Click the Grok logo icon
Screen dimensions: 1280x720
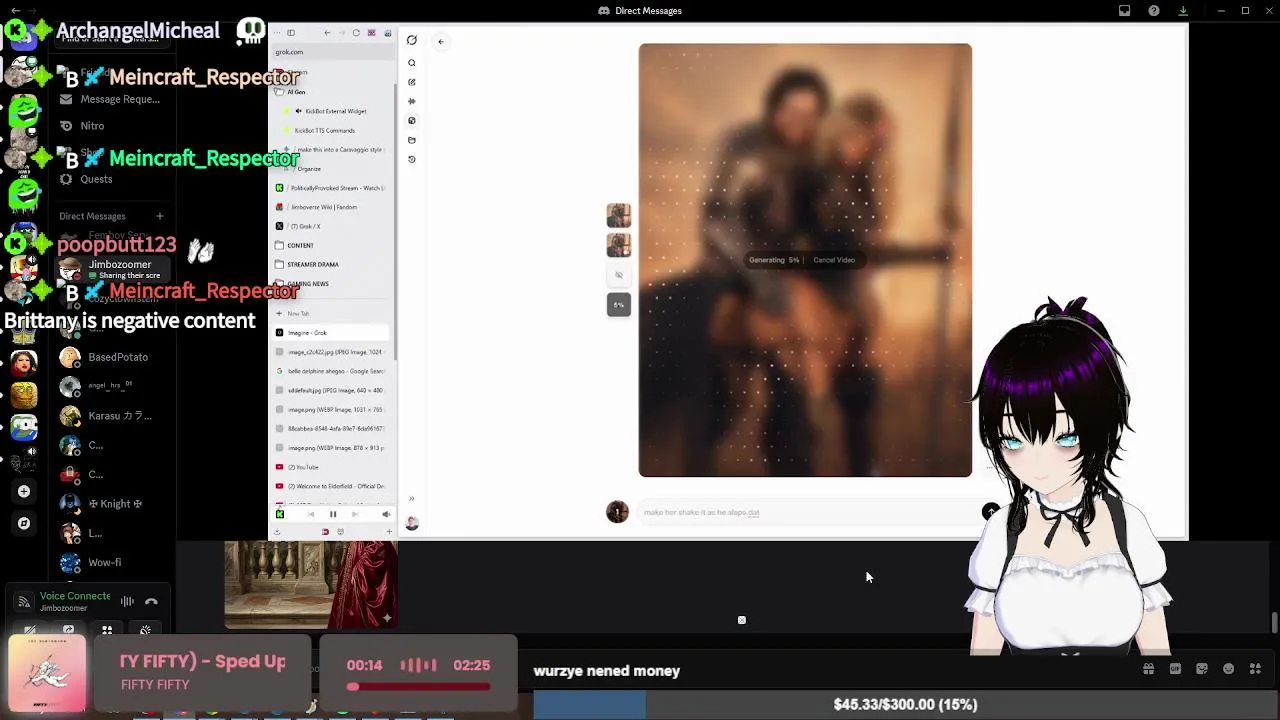click(x=411, y=40)
